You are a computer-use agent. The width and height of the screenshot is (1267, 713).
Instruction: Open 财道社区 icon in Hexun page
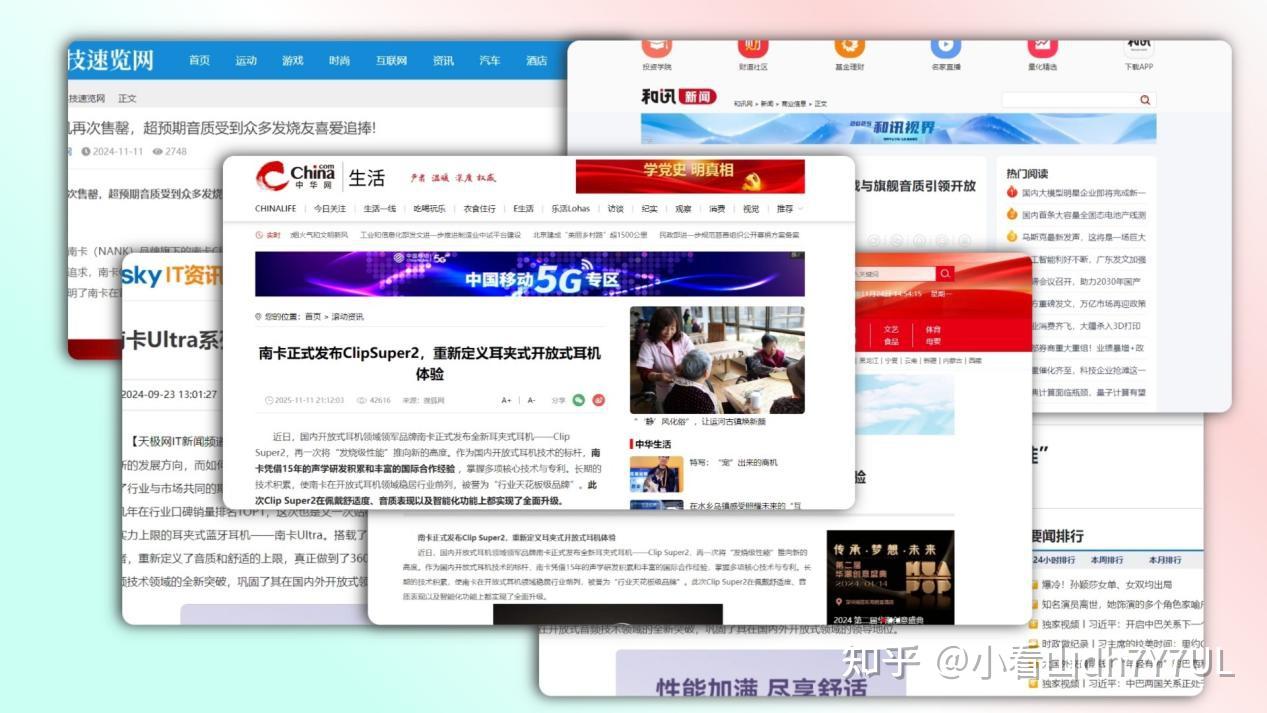[x=753, y=47]
